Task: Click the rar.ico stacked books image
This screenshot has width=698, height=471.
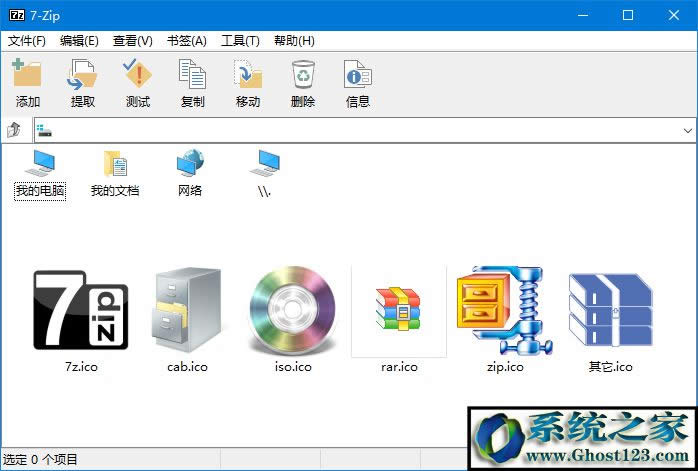Action: pos(398,309)
